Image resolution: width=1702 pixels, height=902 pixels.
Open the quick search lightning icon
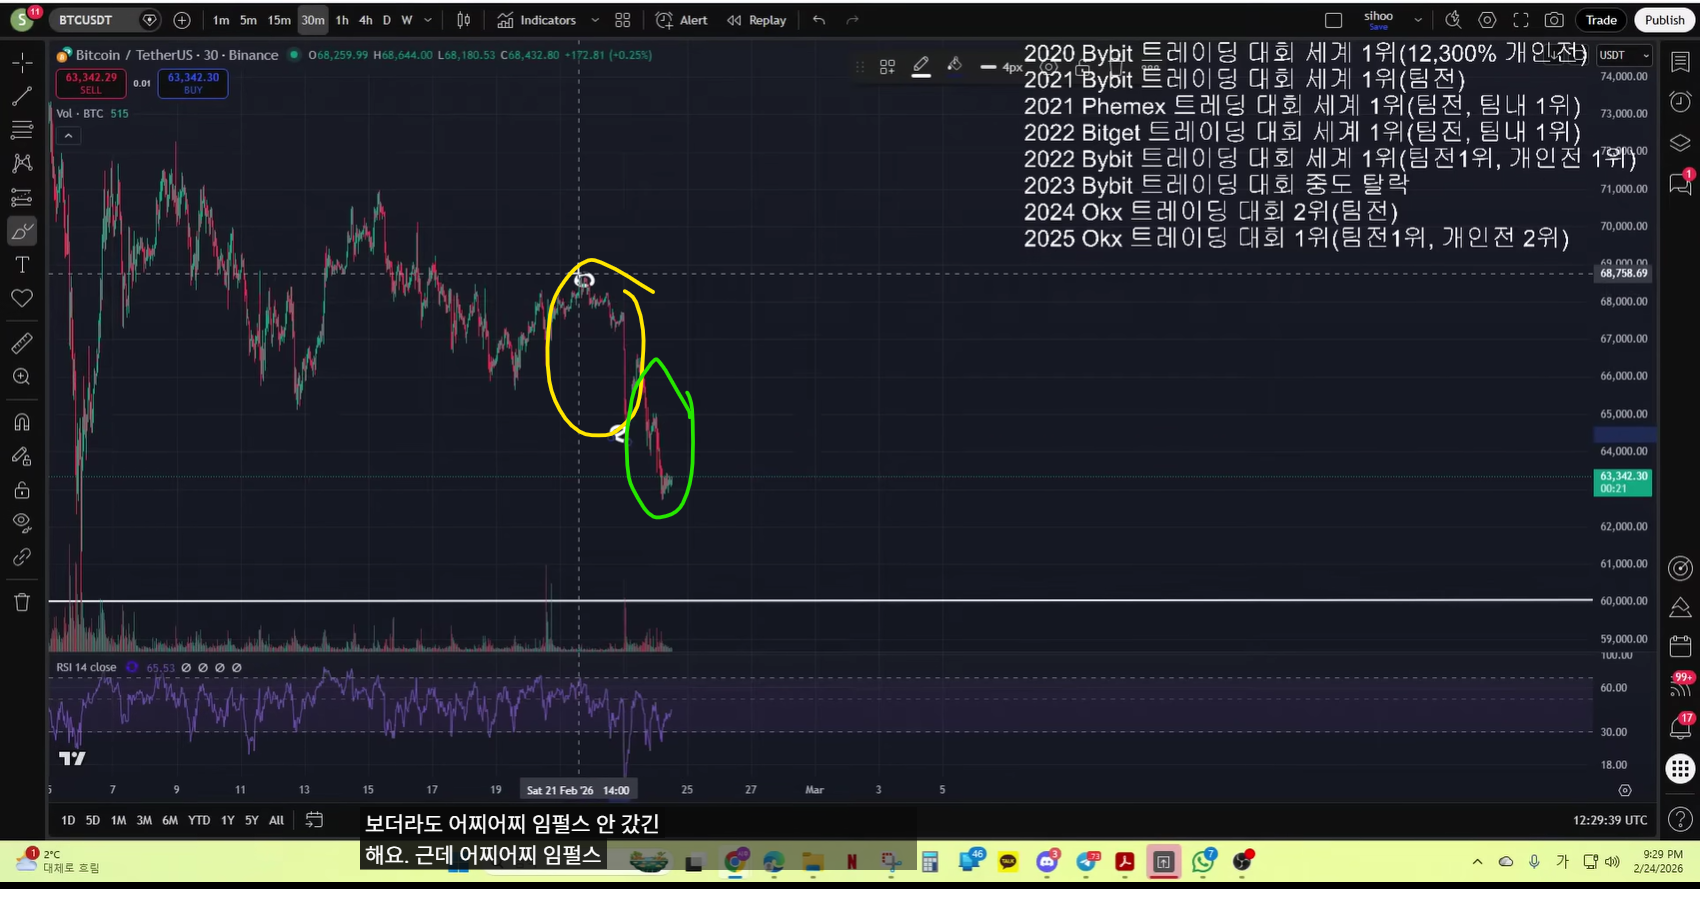pyautogui.click(x=1453, y=20)
